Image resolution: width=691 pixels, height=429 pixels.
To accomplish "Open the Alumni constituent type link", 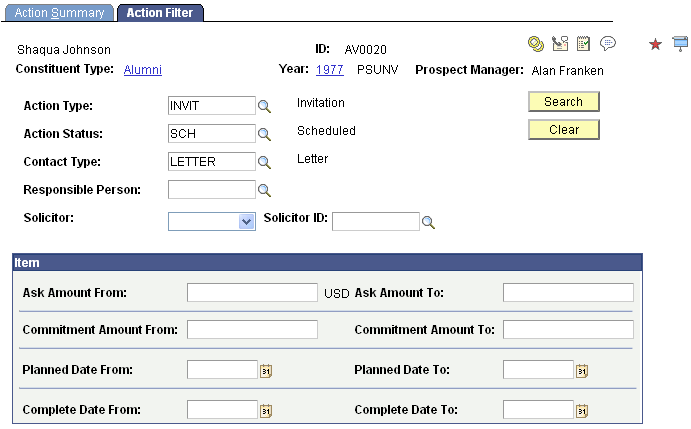I will 143,70.
